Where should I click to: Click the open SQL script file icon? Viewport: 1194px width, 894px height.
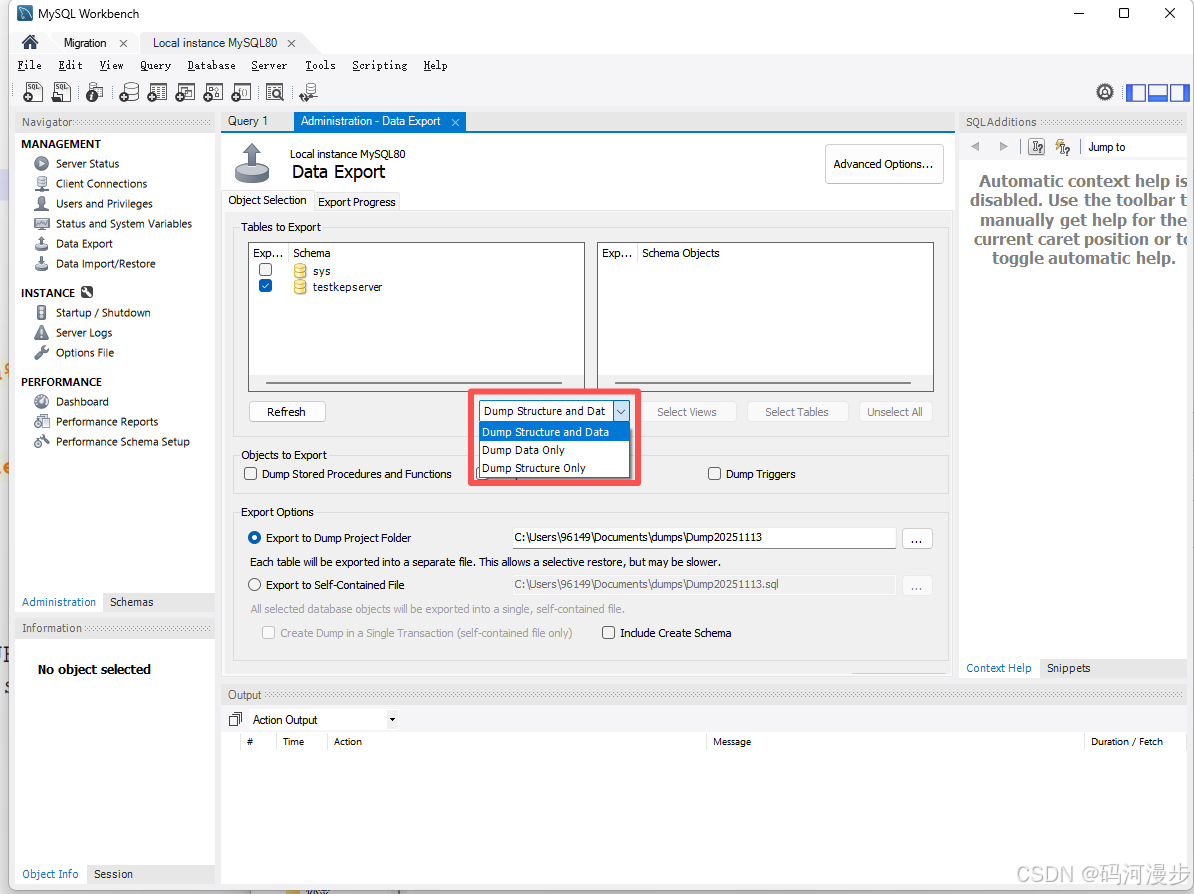(x=61, y=92)
